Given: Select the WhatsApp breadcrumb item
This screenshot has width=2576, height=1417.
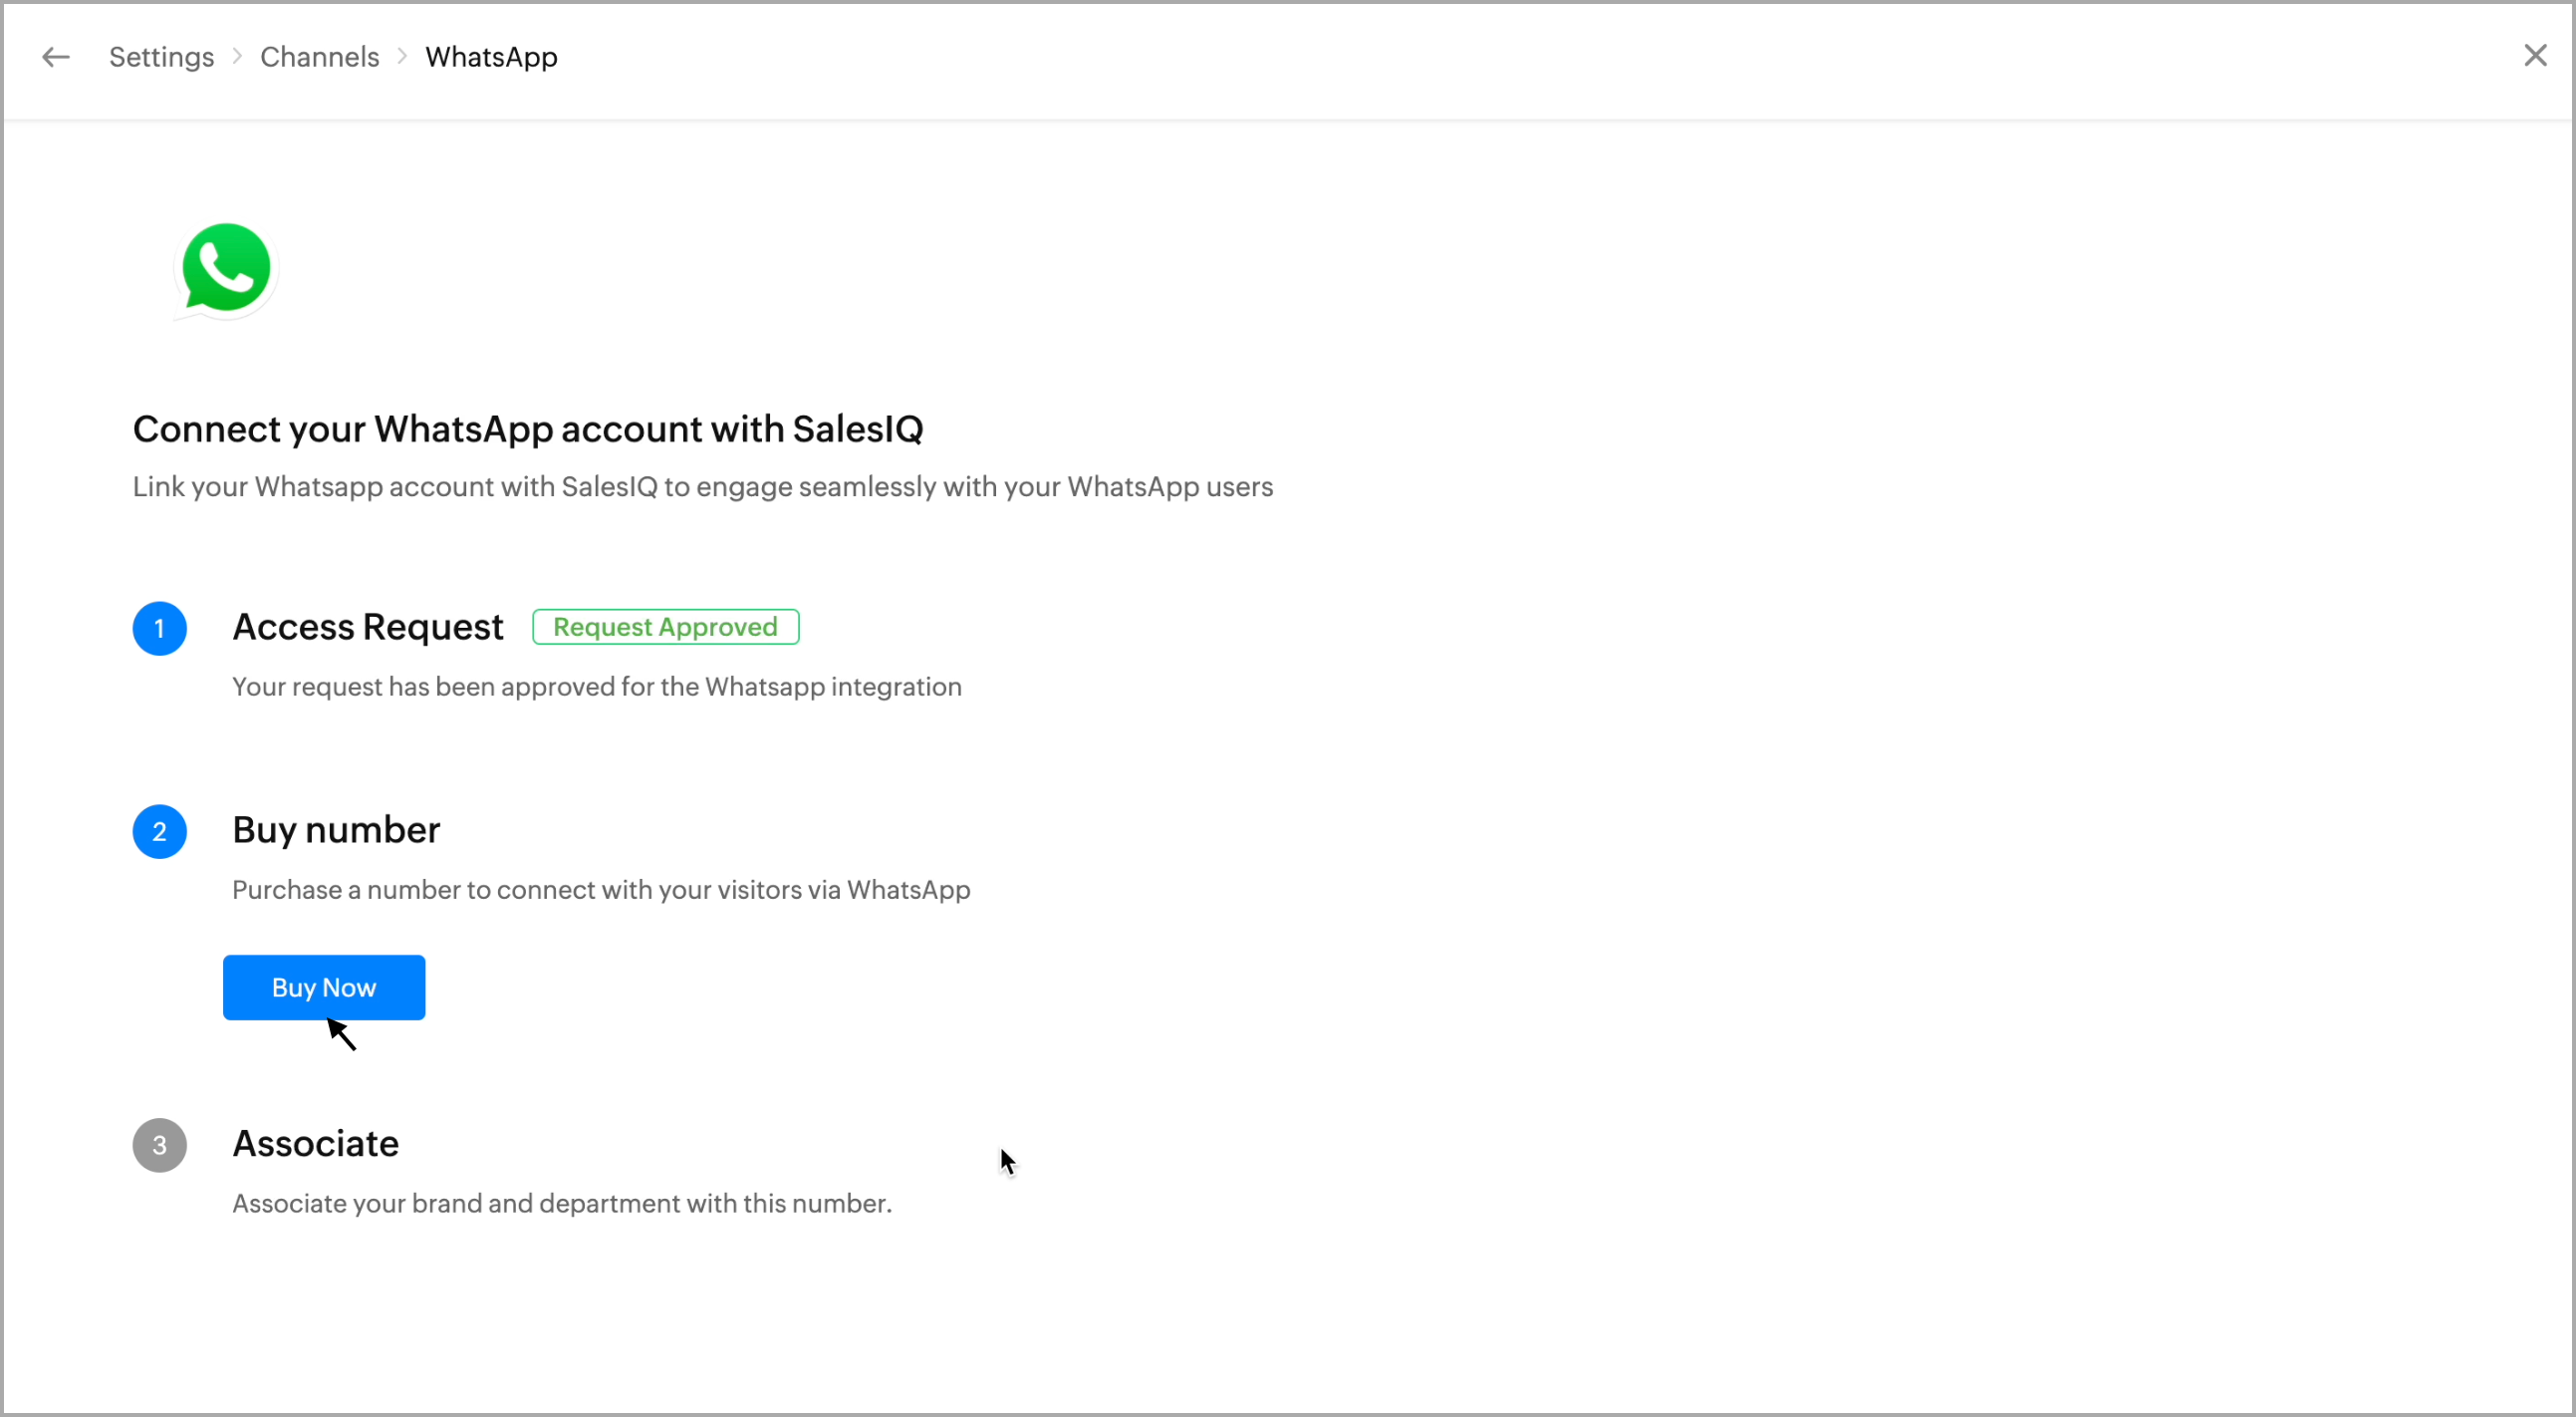Looking at the screenshot, I should coord(491,57).
